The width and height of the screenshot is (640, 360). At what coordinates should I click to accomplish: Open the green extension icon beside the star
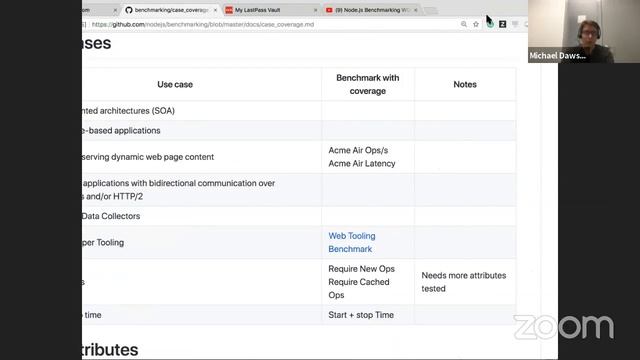tap(490, 24)
